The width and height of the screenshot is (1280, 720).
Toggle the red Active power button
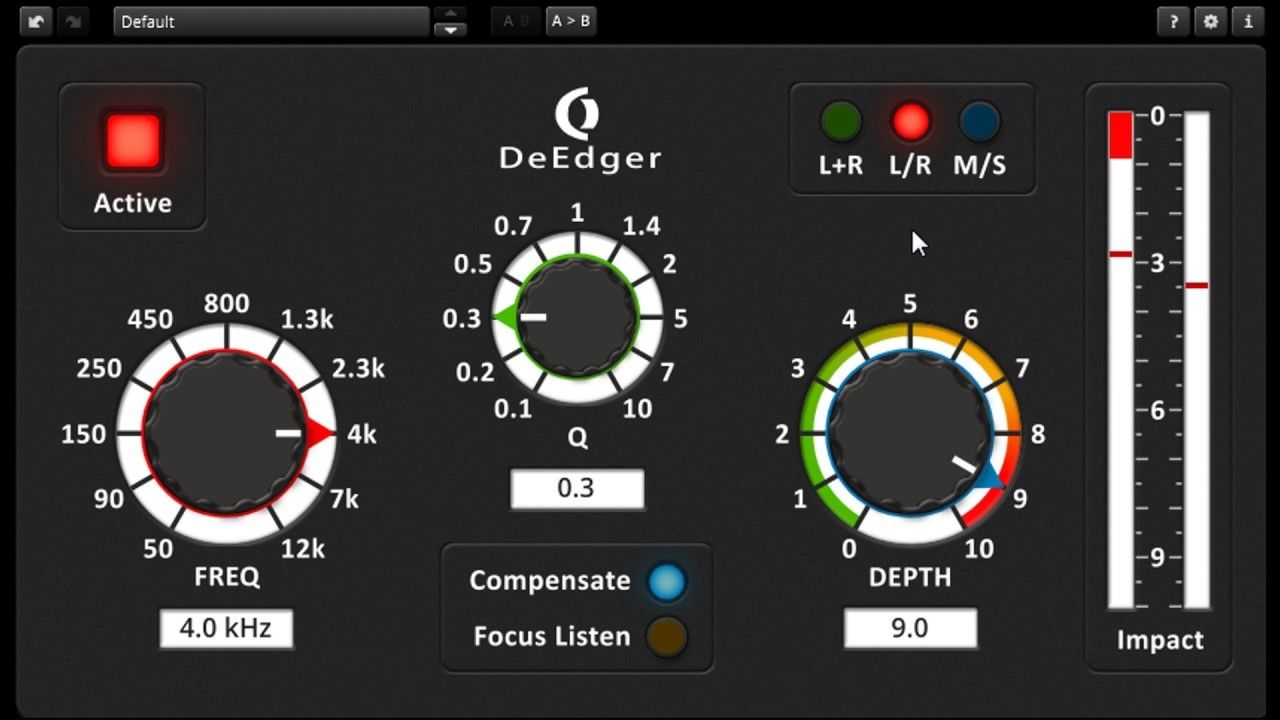coord(132,141)
